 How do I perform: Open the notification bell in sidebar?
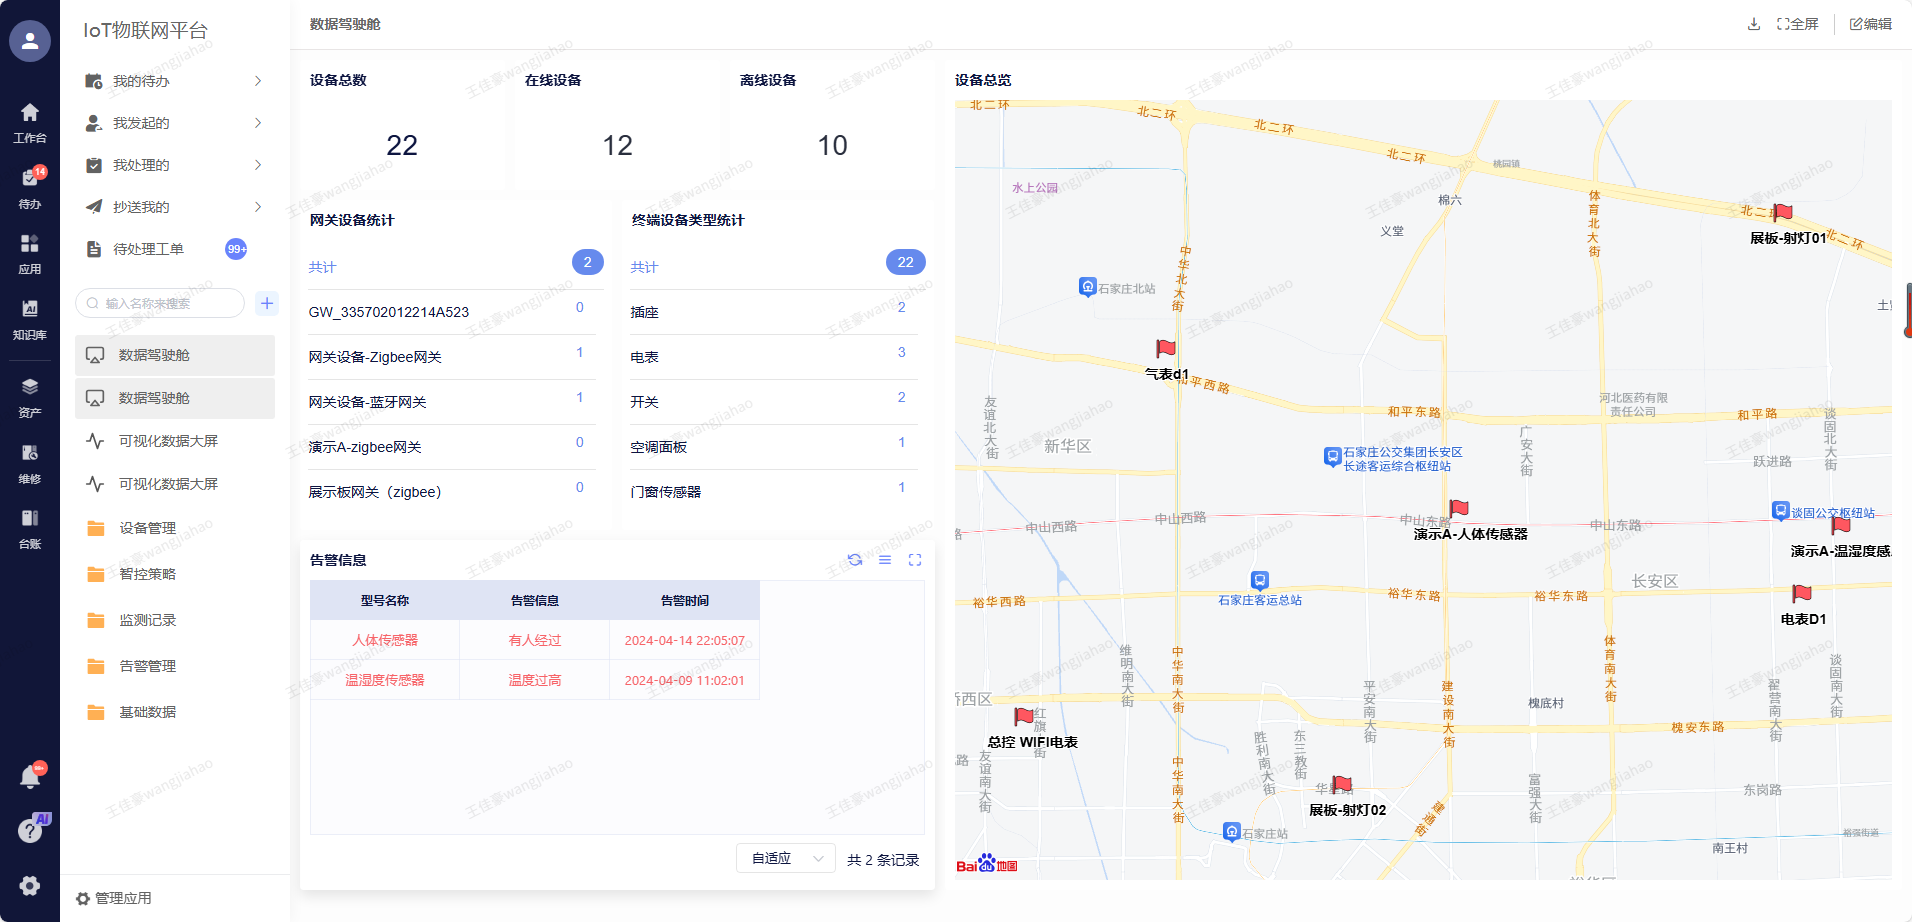(x=30, y=777)
